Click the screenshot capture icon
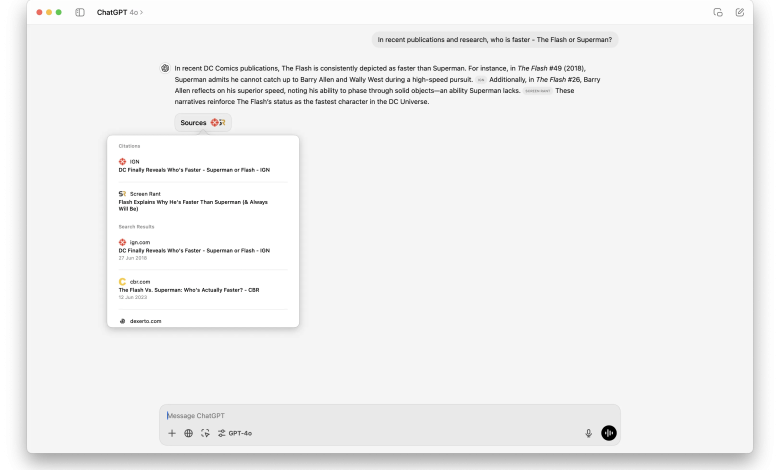The width and height of the screenshot is (780, 470). click(205, 433)
